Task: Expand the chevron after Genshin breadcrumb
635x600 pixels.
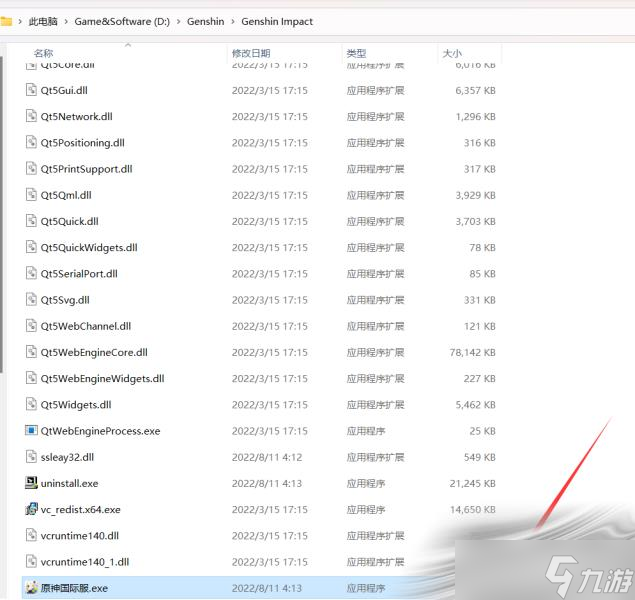Action: tap(233, 21)
